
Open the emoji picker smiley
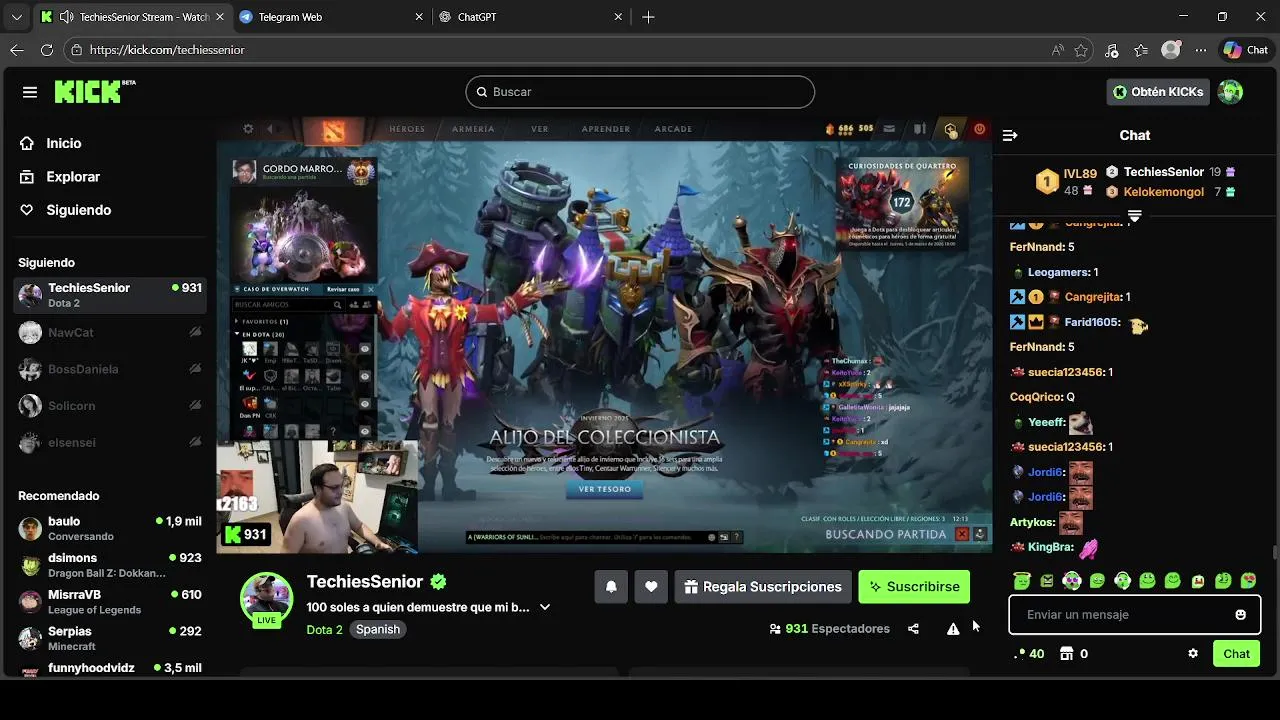1241,615
